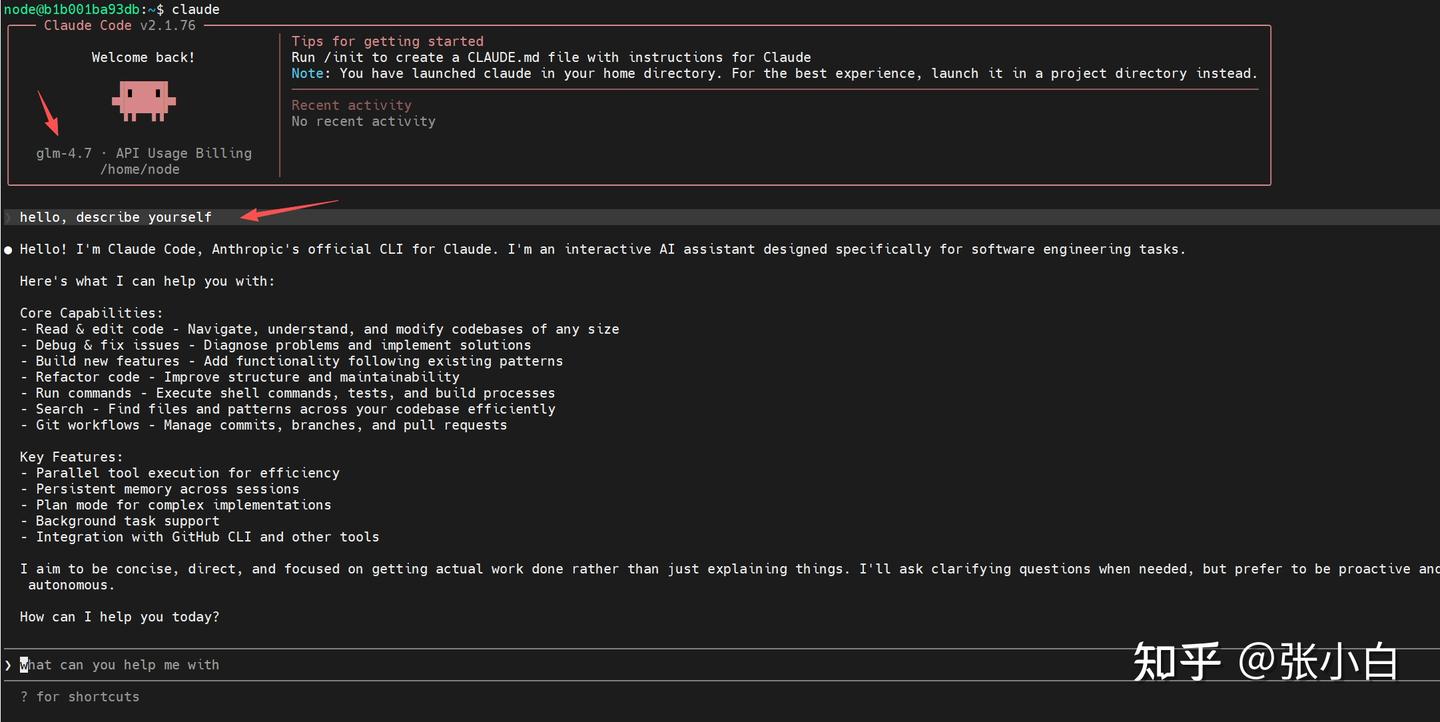Click the prompt chevron beside the input line
Screen dimensions: 1440x722
(8, 665)
